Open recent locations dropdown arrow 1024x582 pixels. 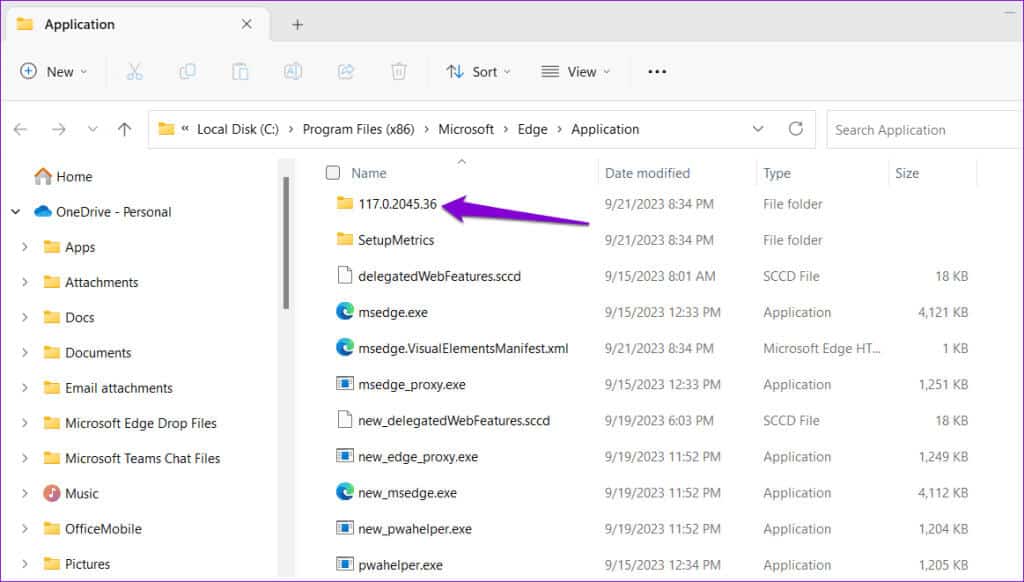point(93,129)
